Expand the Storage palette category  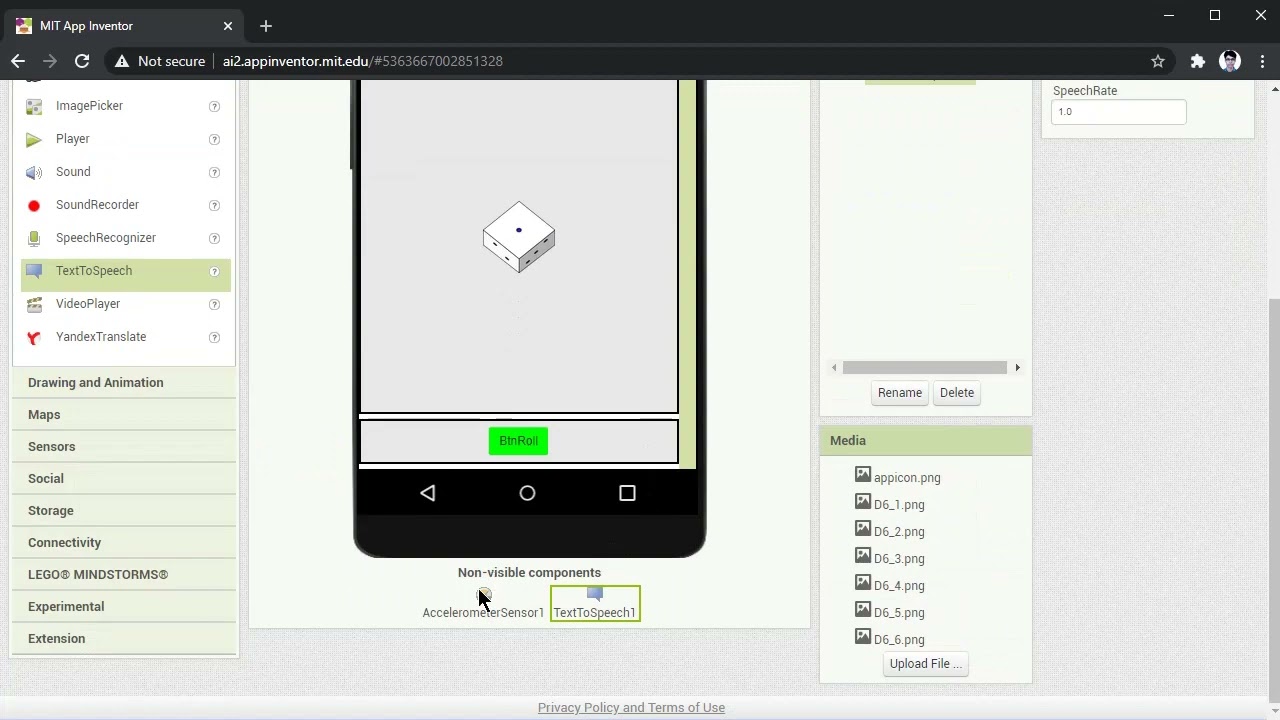coord(124,511)
